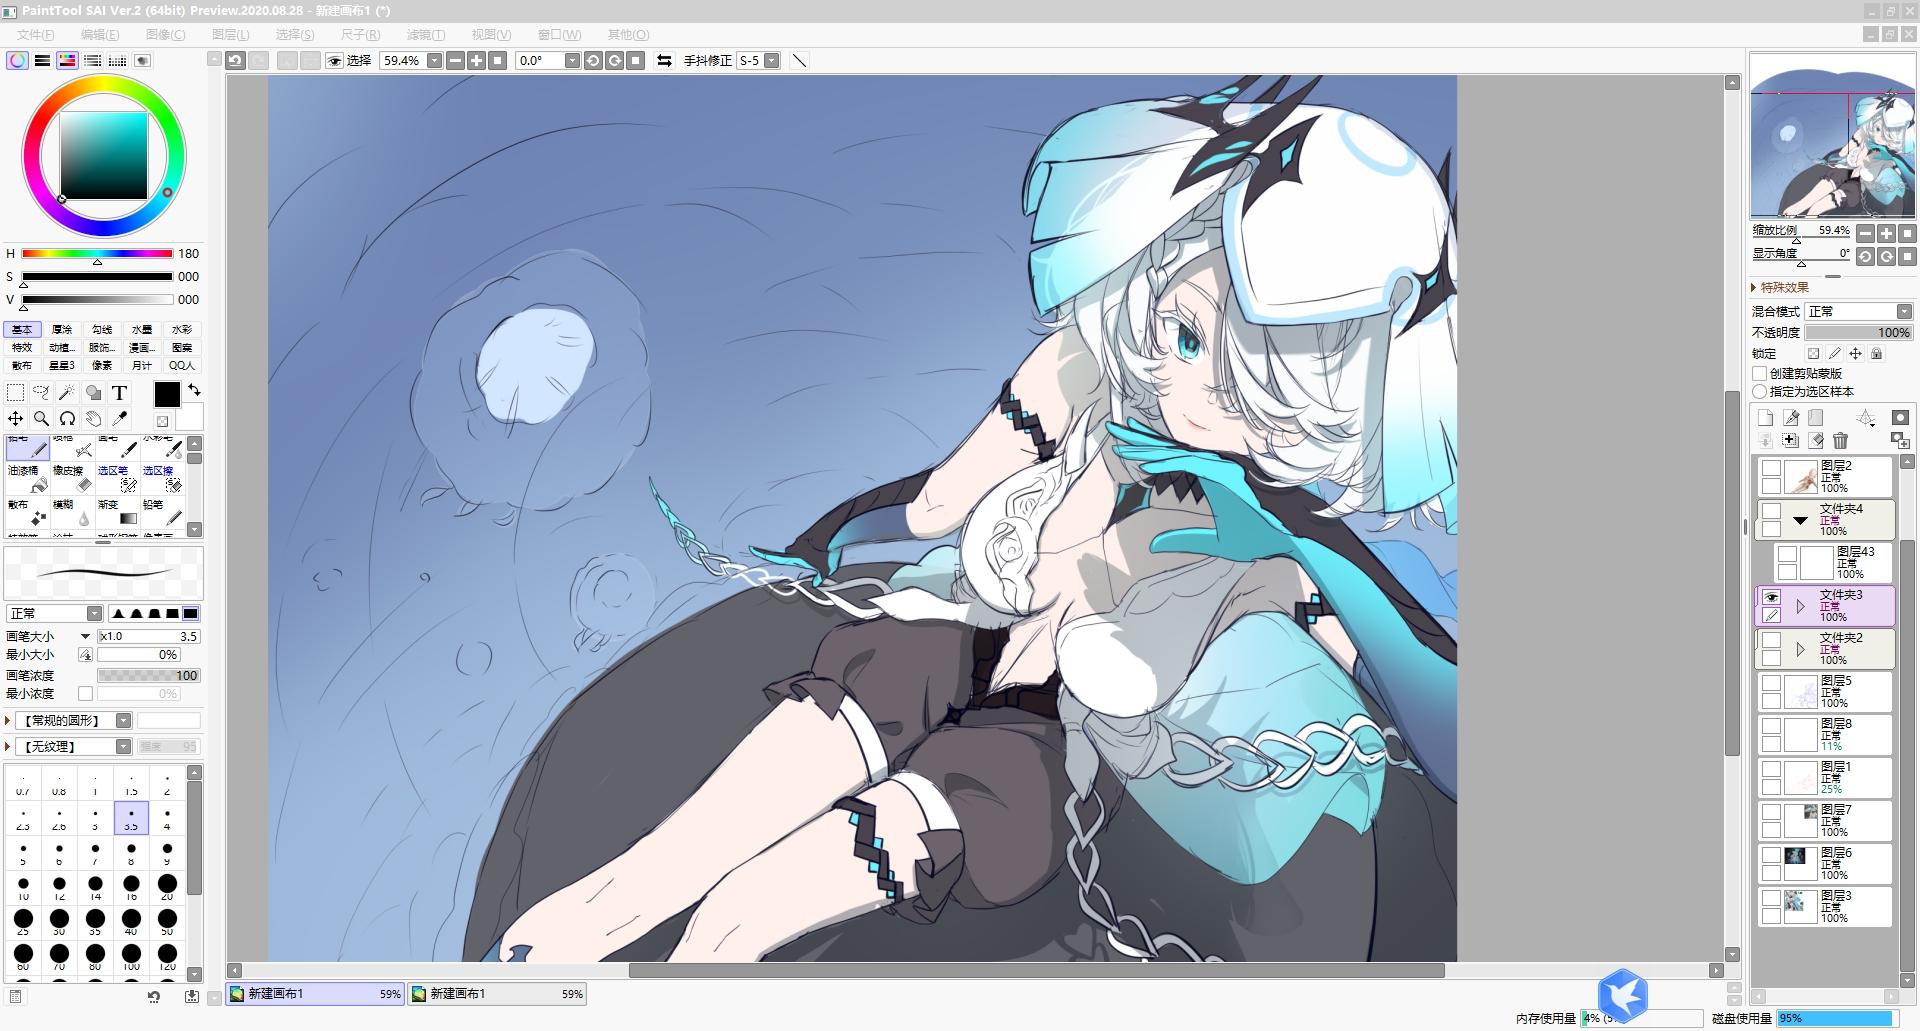Swap foreground and background colors
The width and height of the screenshot is (1920, 1031).
point(195,389)
